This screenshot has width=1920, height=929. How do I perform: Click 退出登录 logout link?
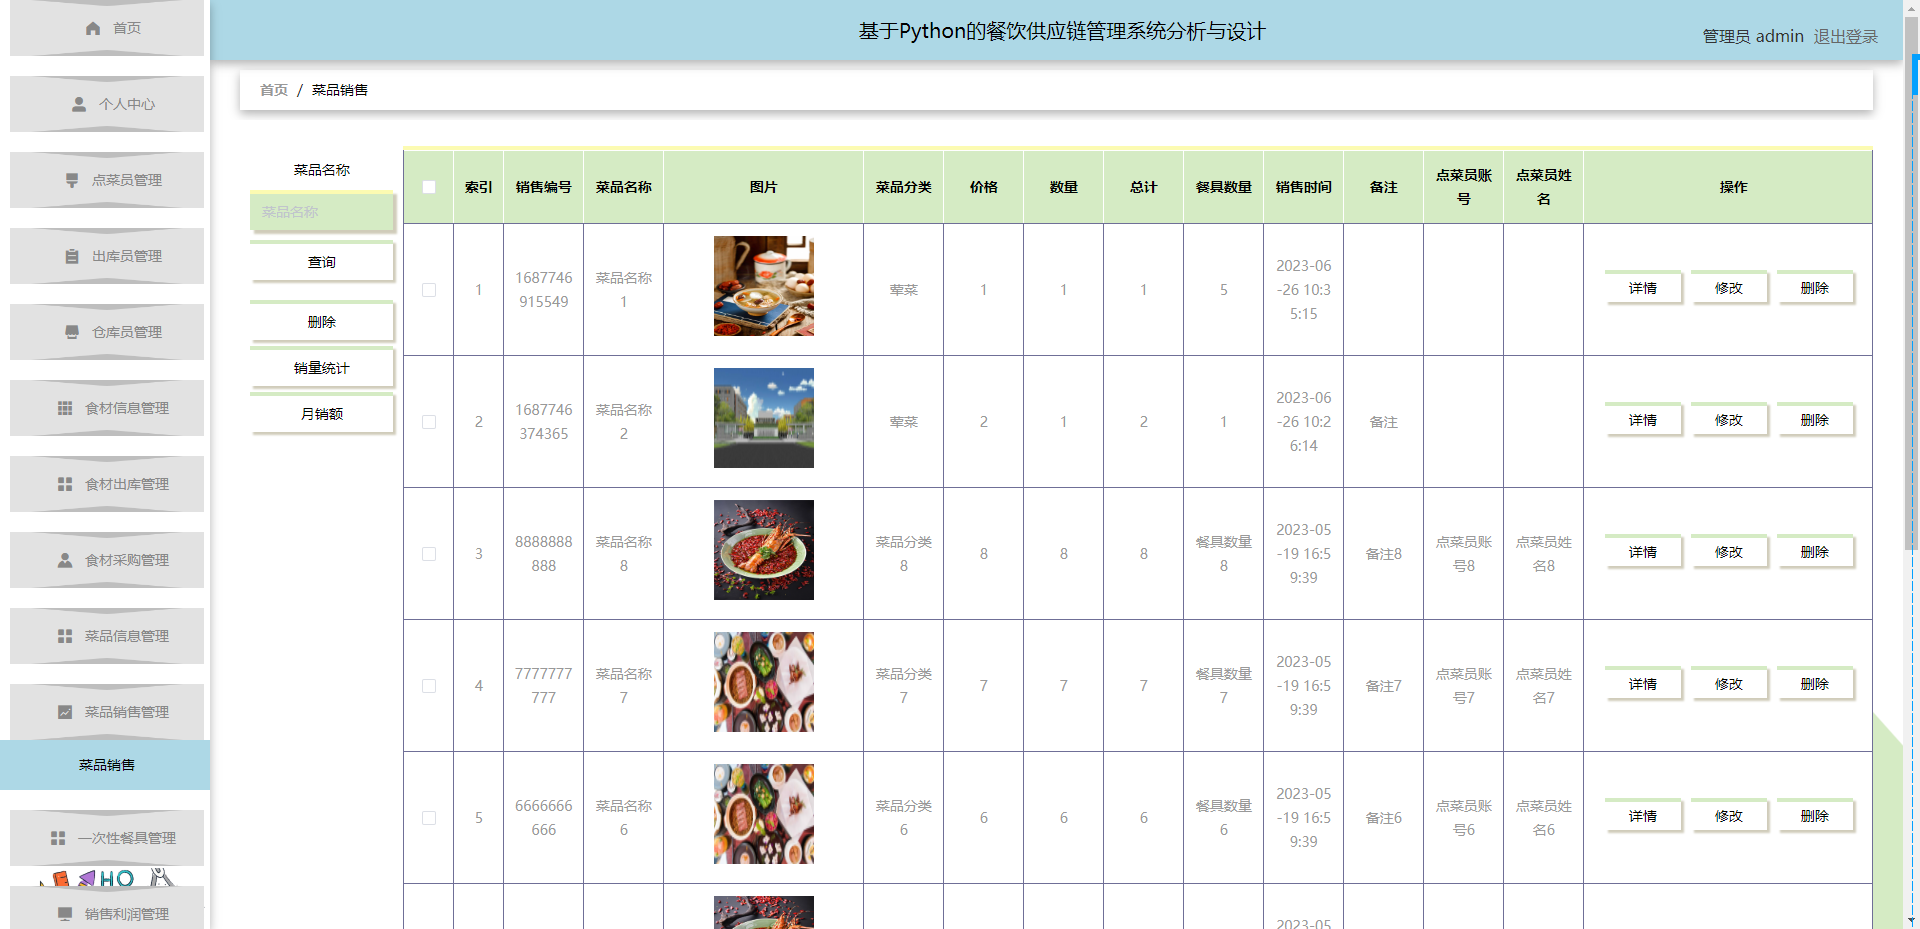tap(1845, 36)
